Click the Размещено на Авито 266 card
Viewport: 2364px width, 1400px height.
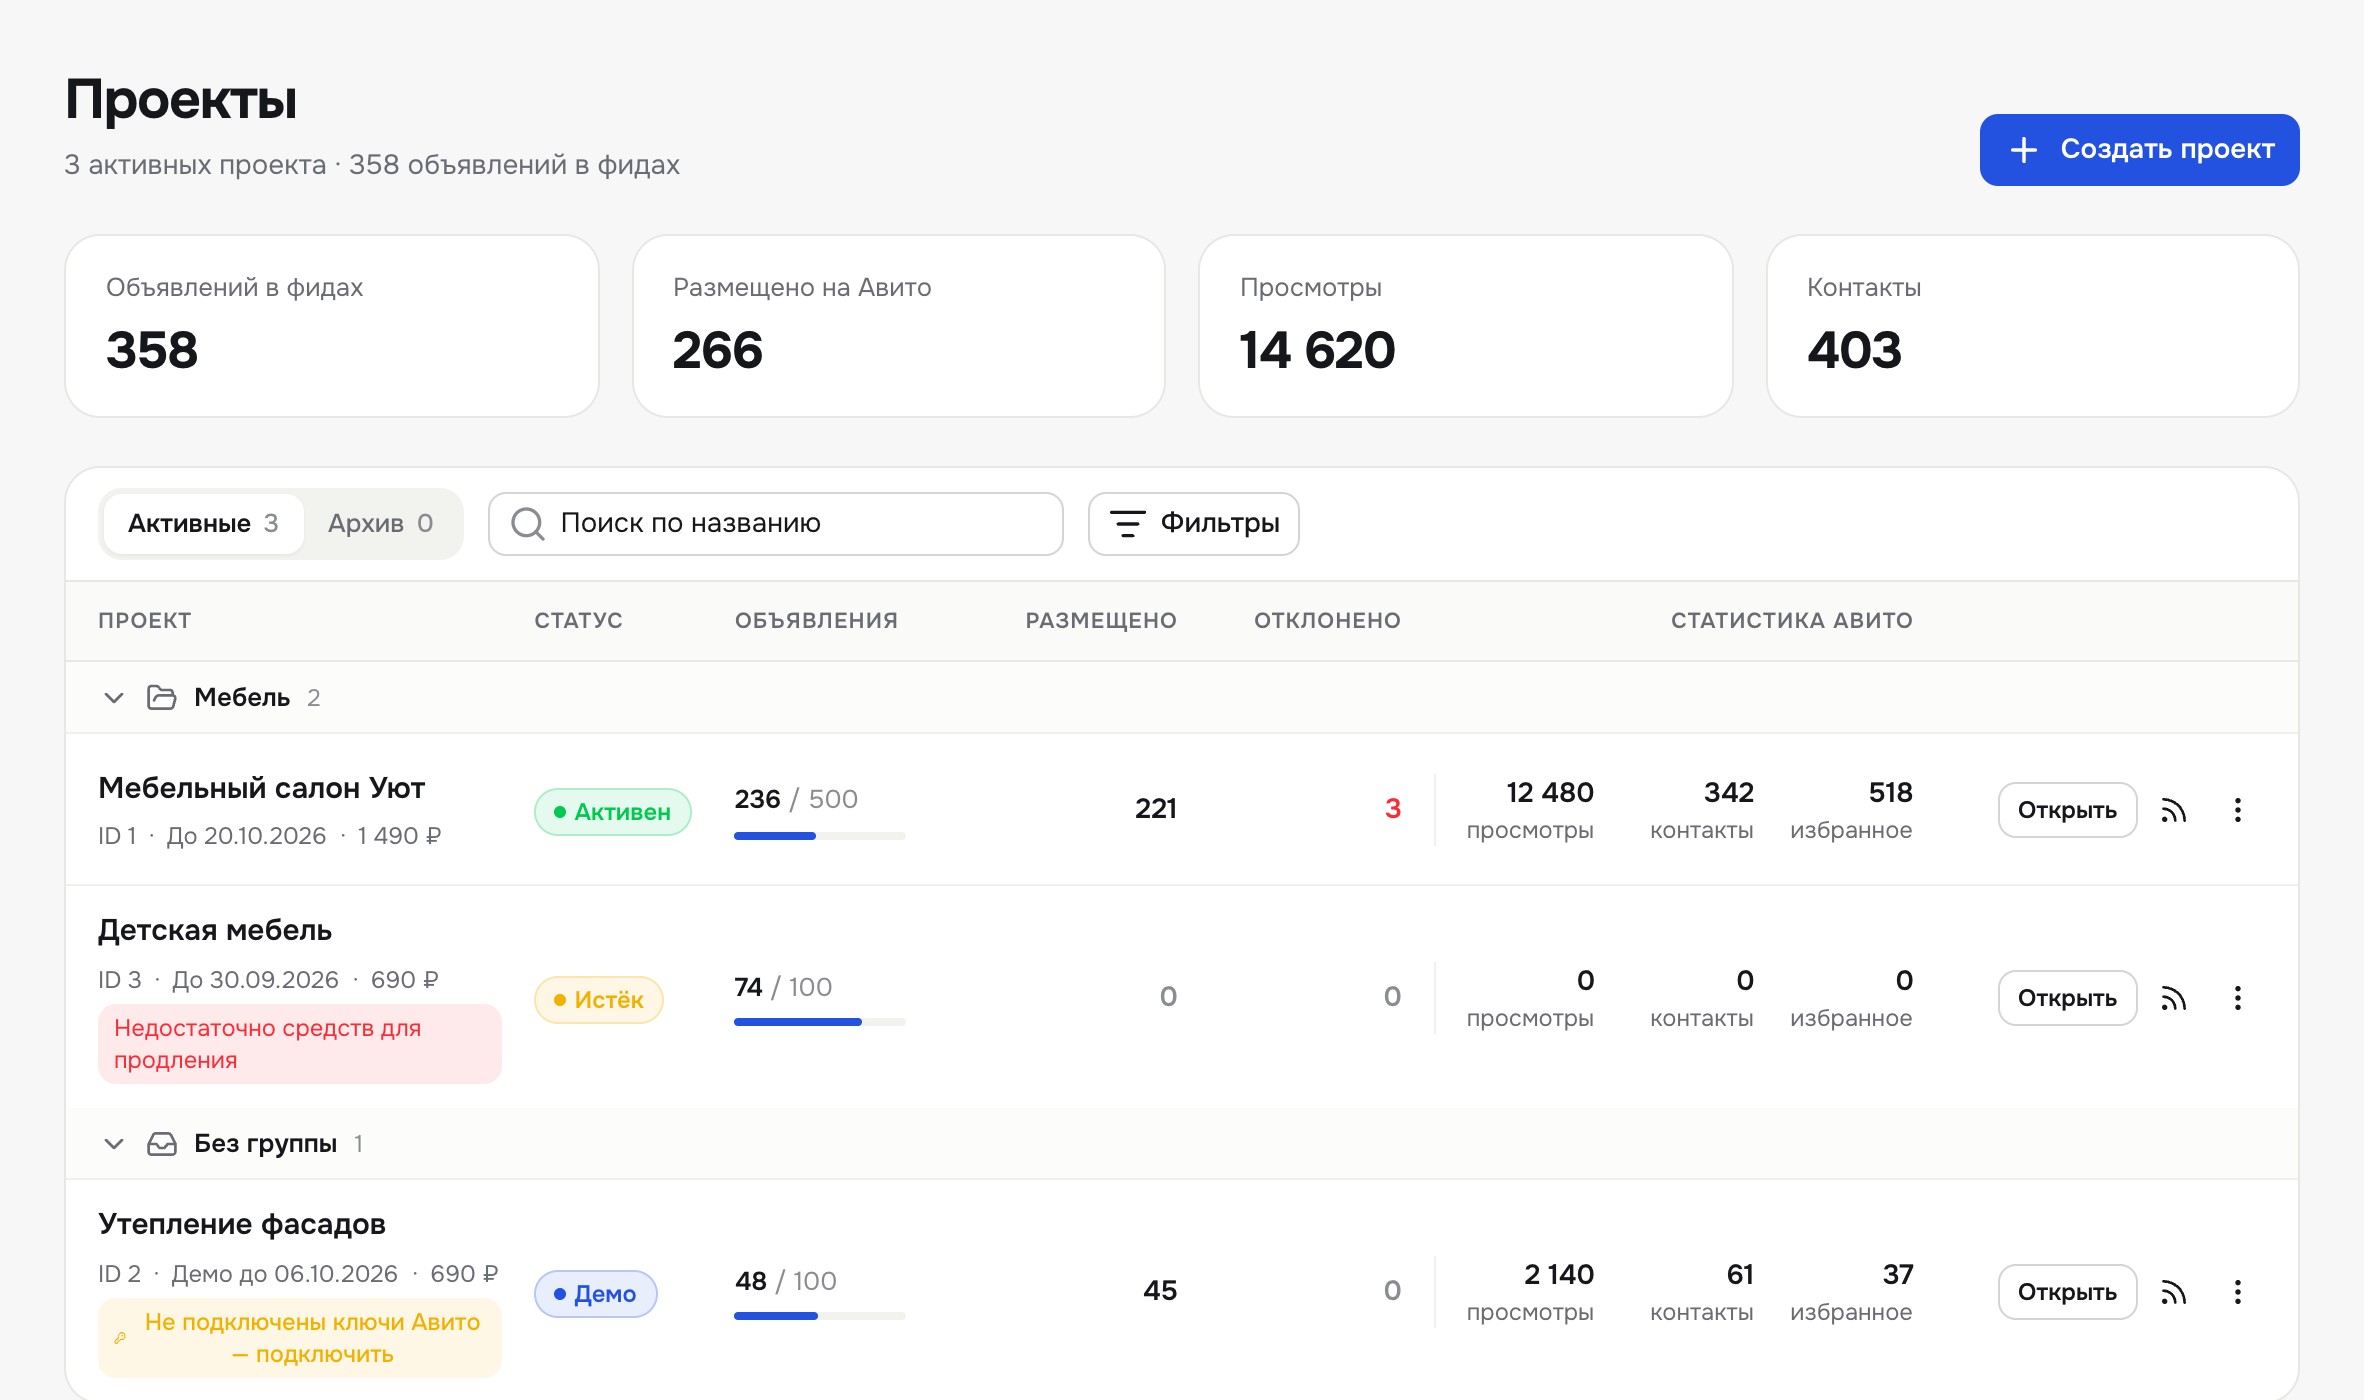point(899,326)
